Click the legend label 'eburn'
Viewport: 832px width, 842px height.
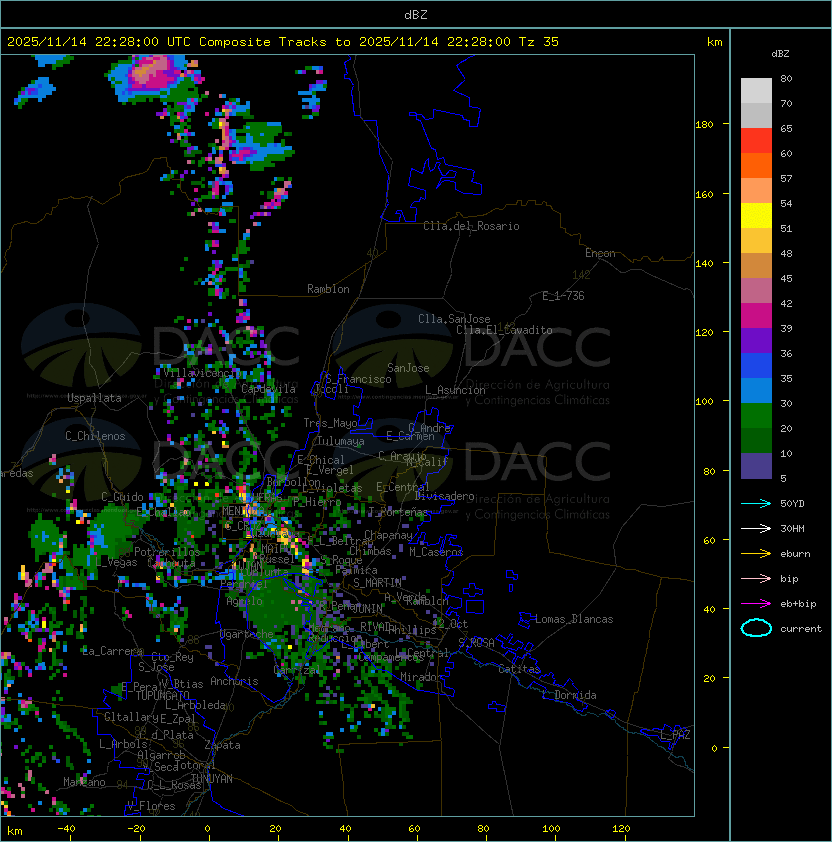coord(795,554)
